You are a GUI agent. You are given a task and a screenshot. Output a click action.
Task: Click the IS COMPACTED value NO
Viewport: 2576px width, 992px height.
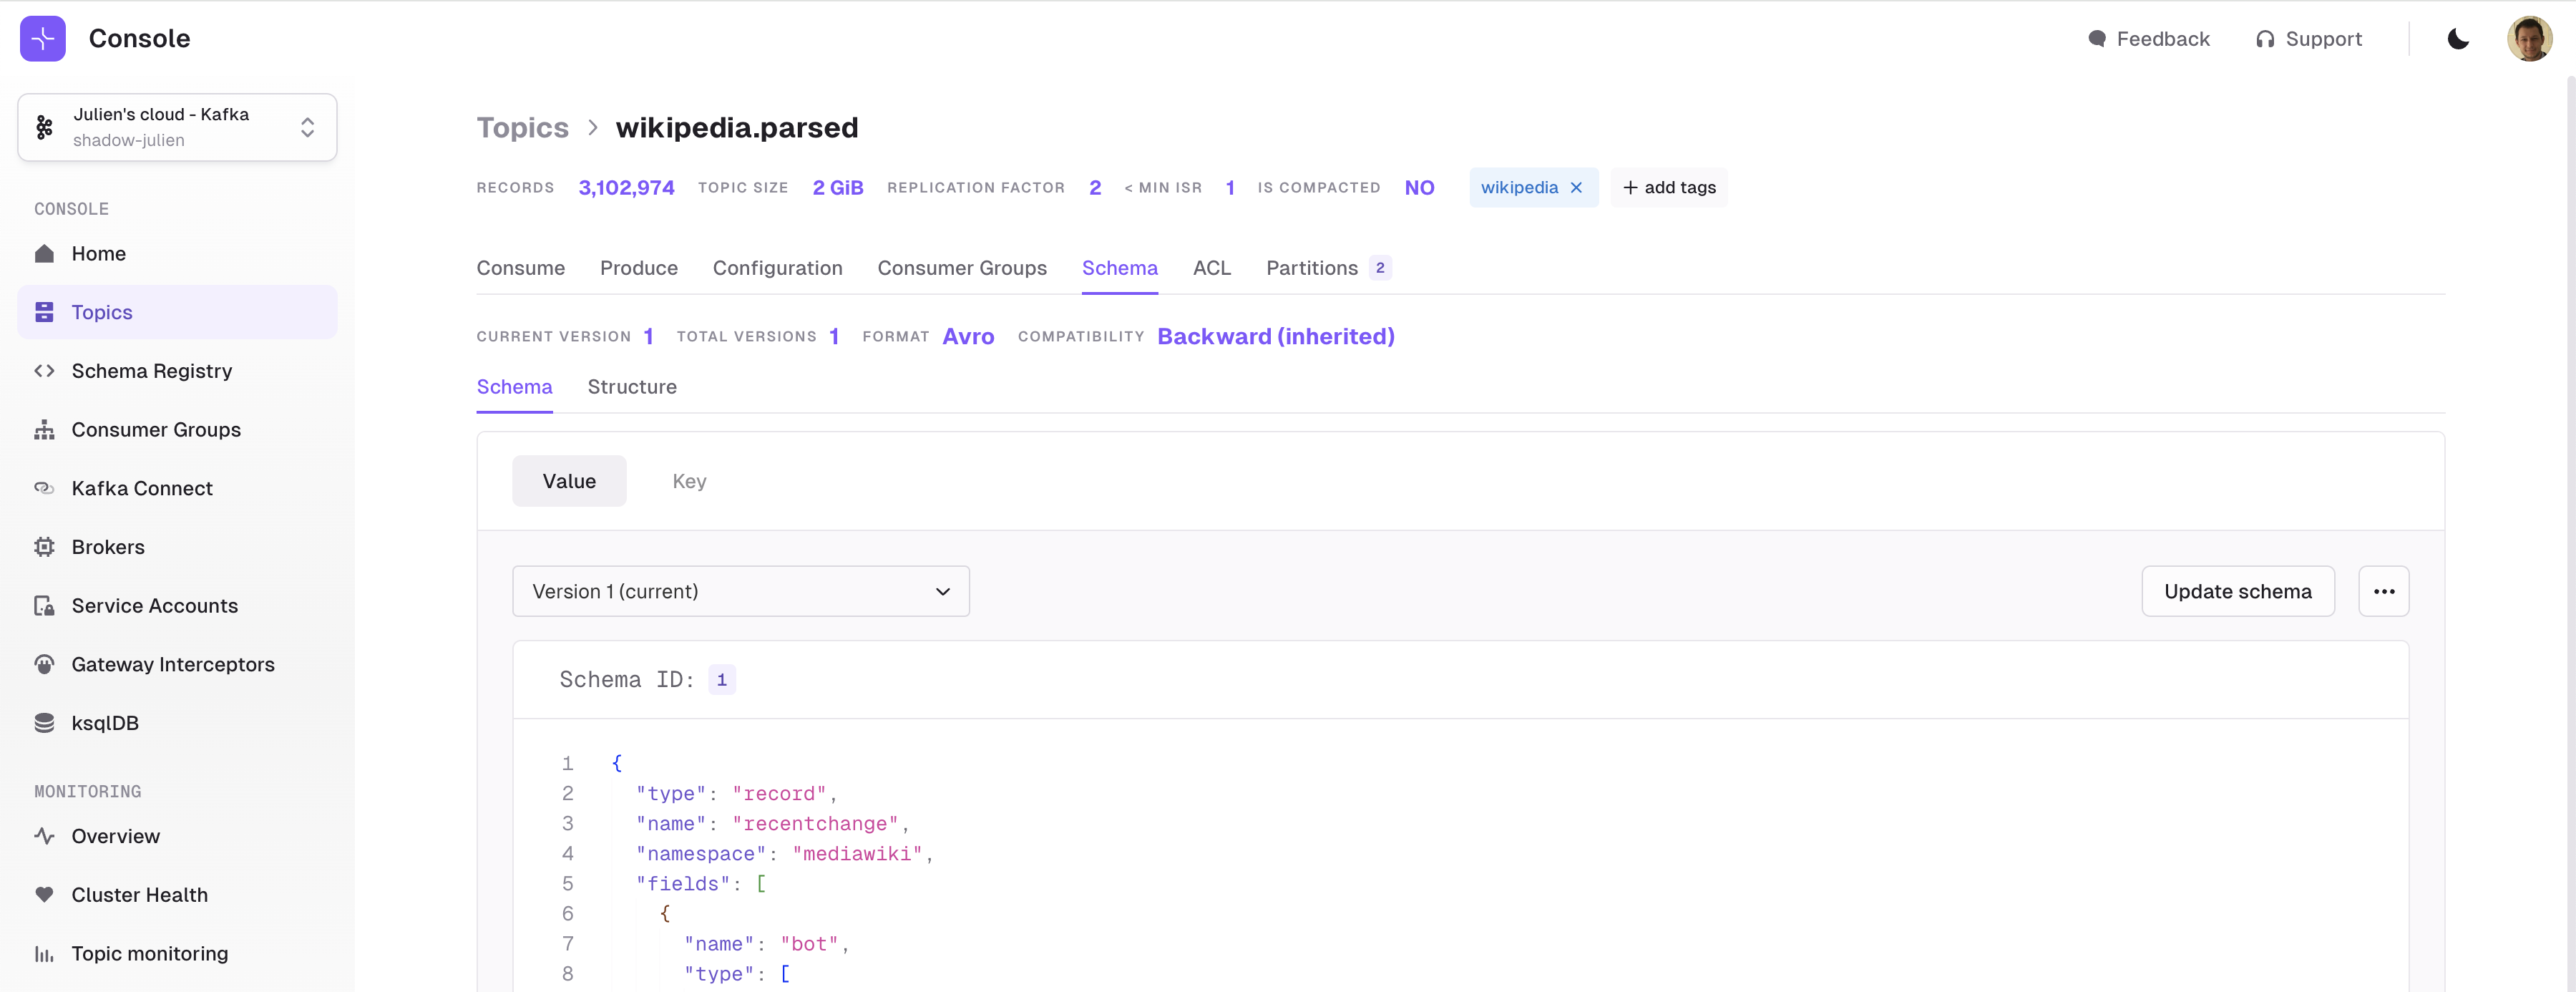[x=1419, y=188]
